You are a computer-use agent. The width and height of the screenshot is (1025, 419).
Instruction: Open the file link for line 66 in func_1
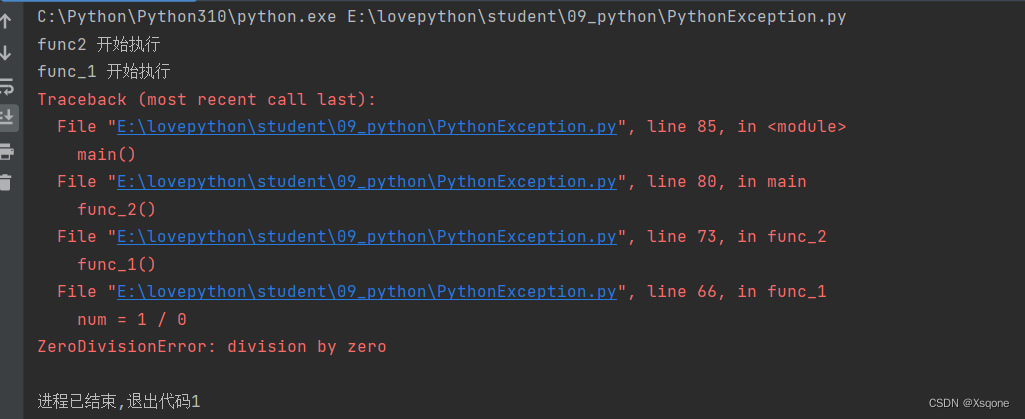coord(366,292)
